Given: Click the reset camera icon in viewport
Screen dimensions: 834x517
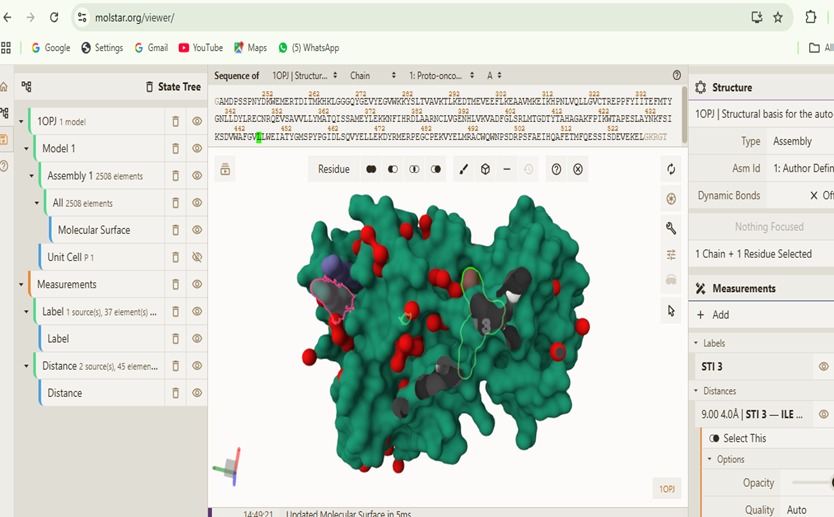Looking at the screenshot, I should pos(671,170).
